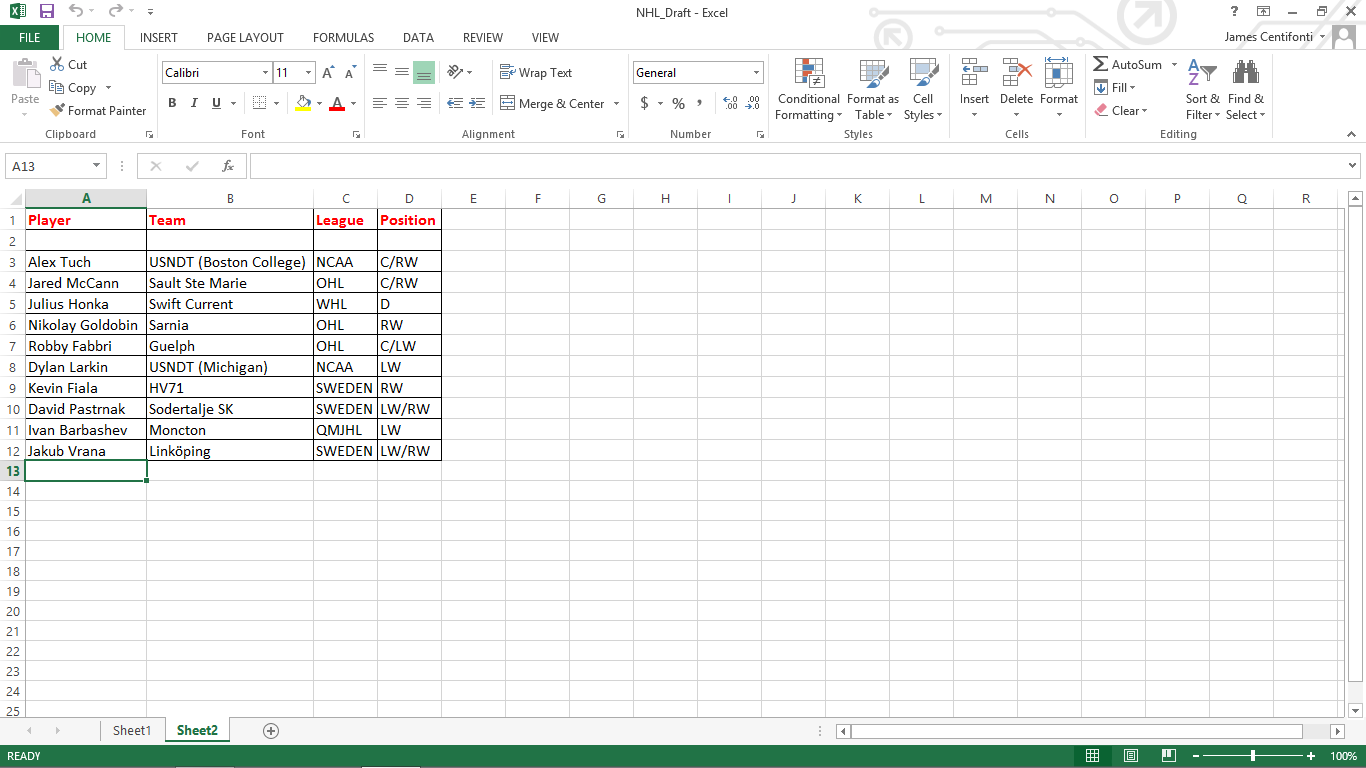The height and width of the screenshot is (768, 1366).
Task: Switch to the FORMULAS ribbon tab
Action: [x=343, y=38]
